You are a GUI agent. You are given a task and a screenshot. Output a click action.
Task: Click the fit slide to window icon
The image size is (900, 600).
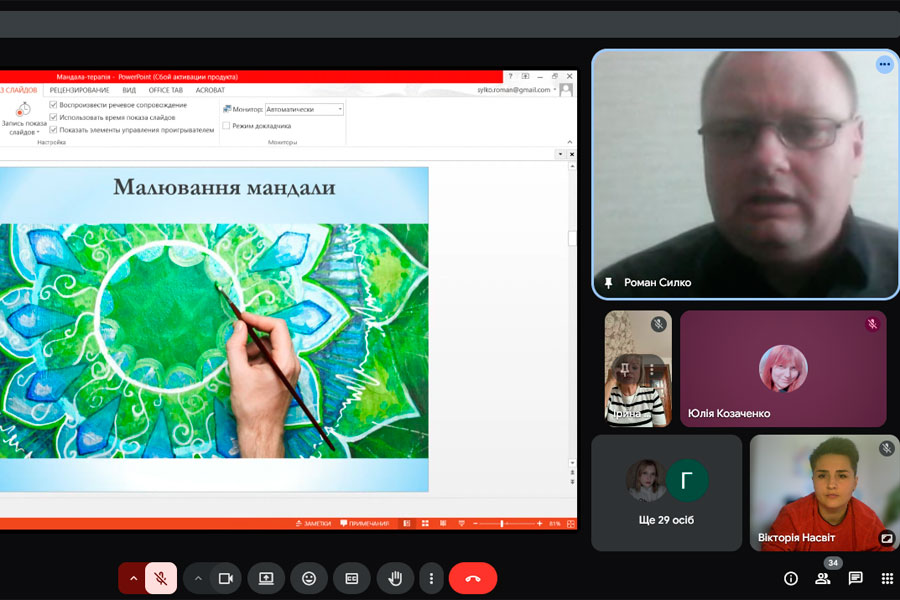point(571,524)
